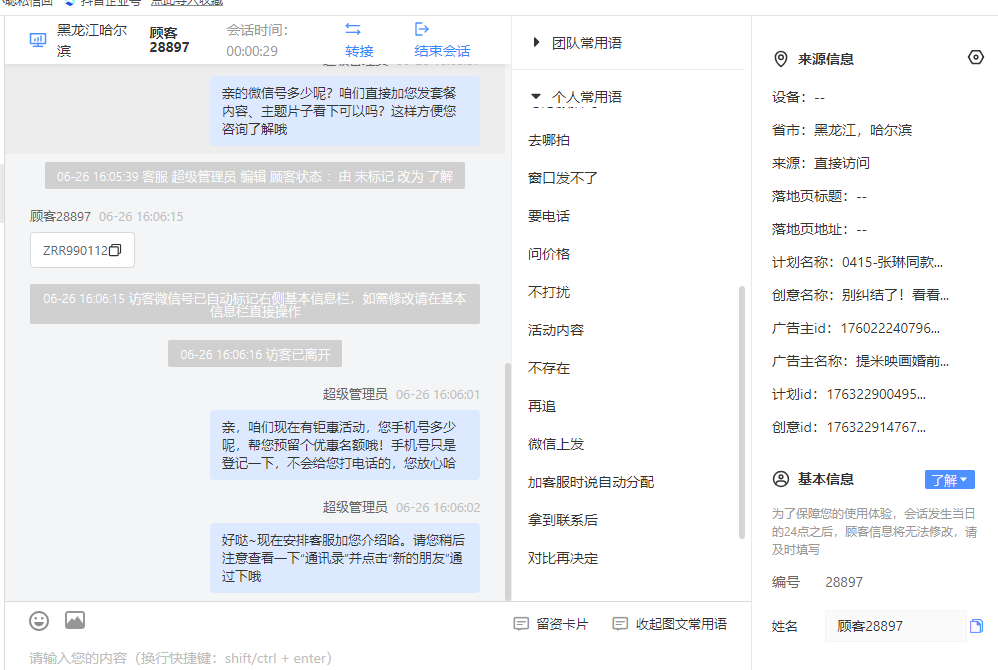Expand the 团队常用语 section

pos(536,43)
